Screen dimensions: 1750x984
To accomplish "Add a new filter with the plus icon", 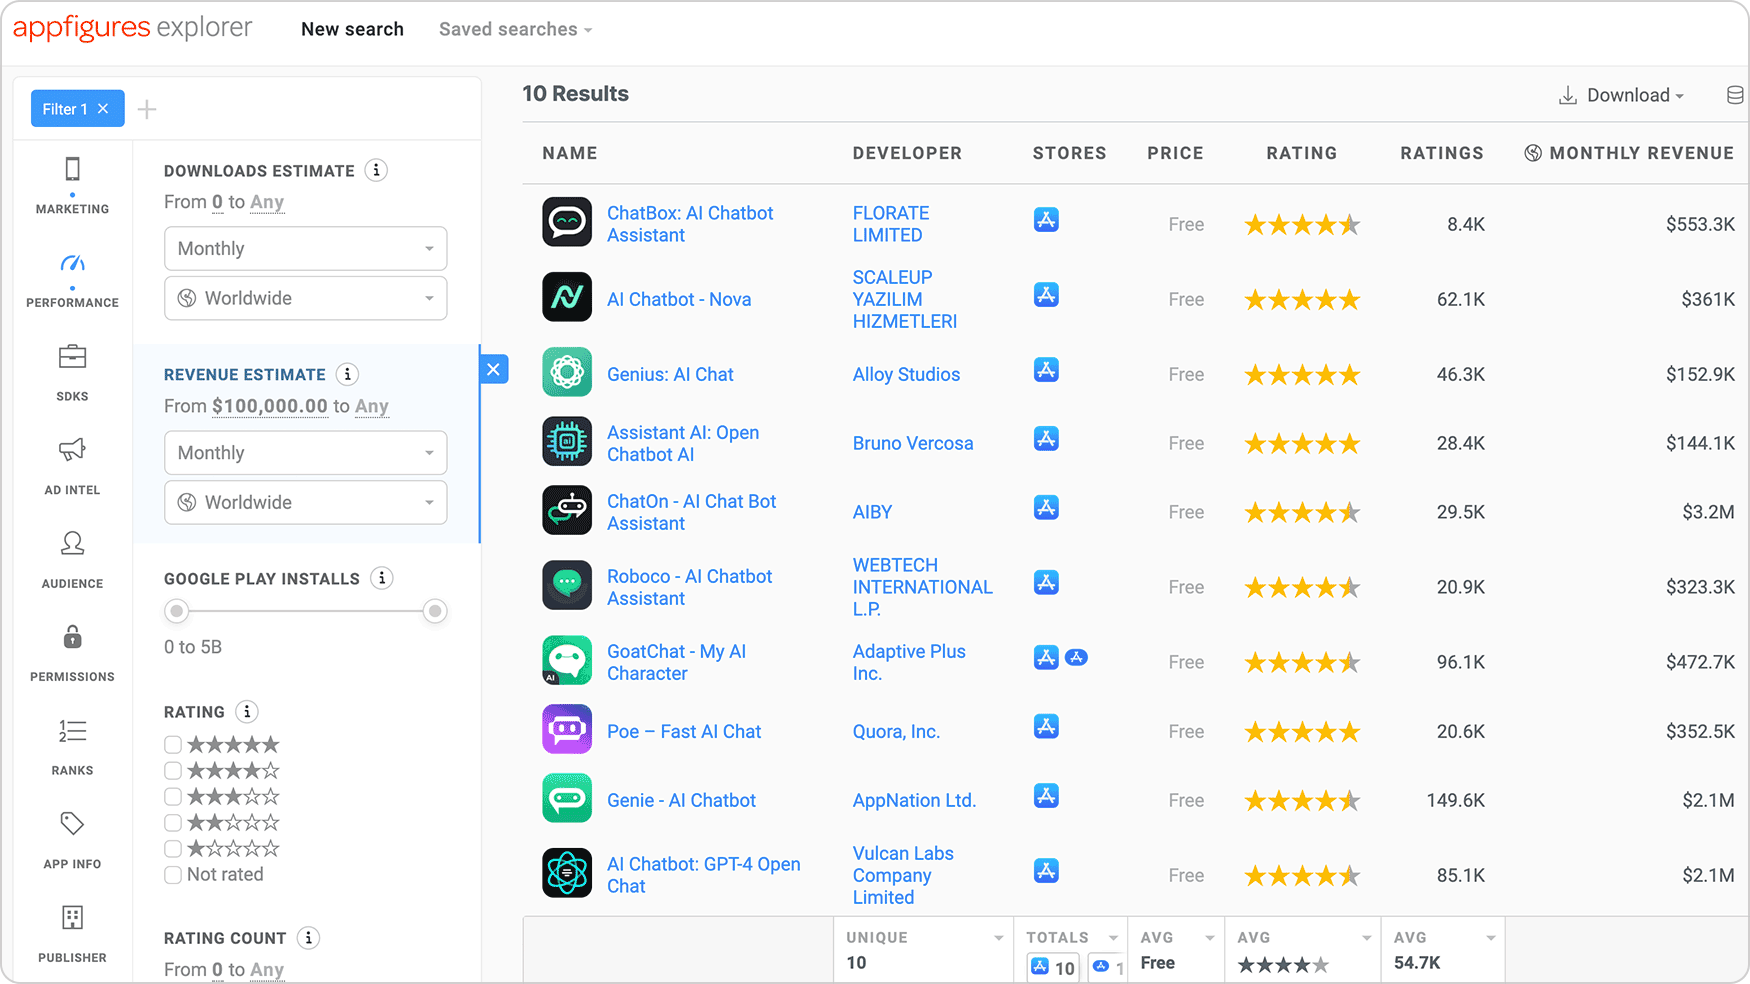I will pos(147,109).
